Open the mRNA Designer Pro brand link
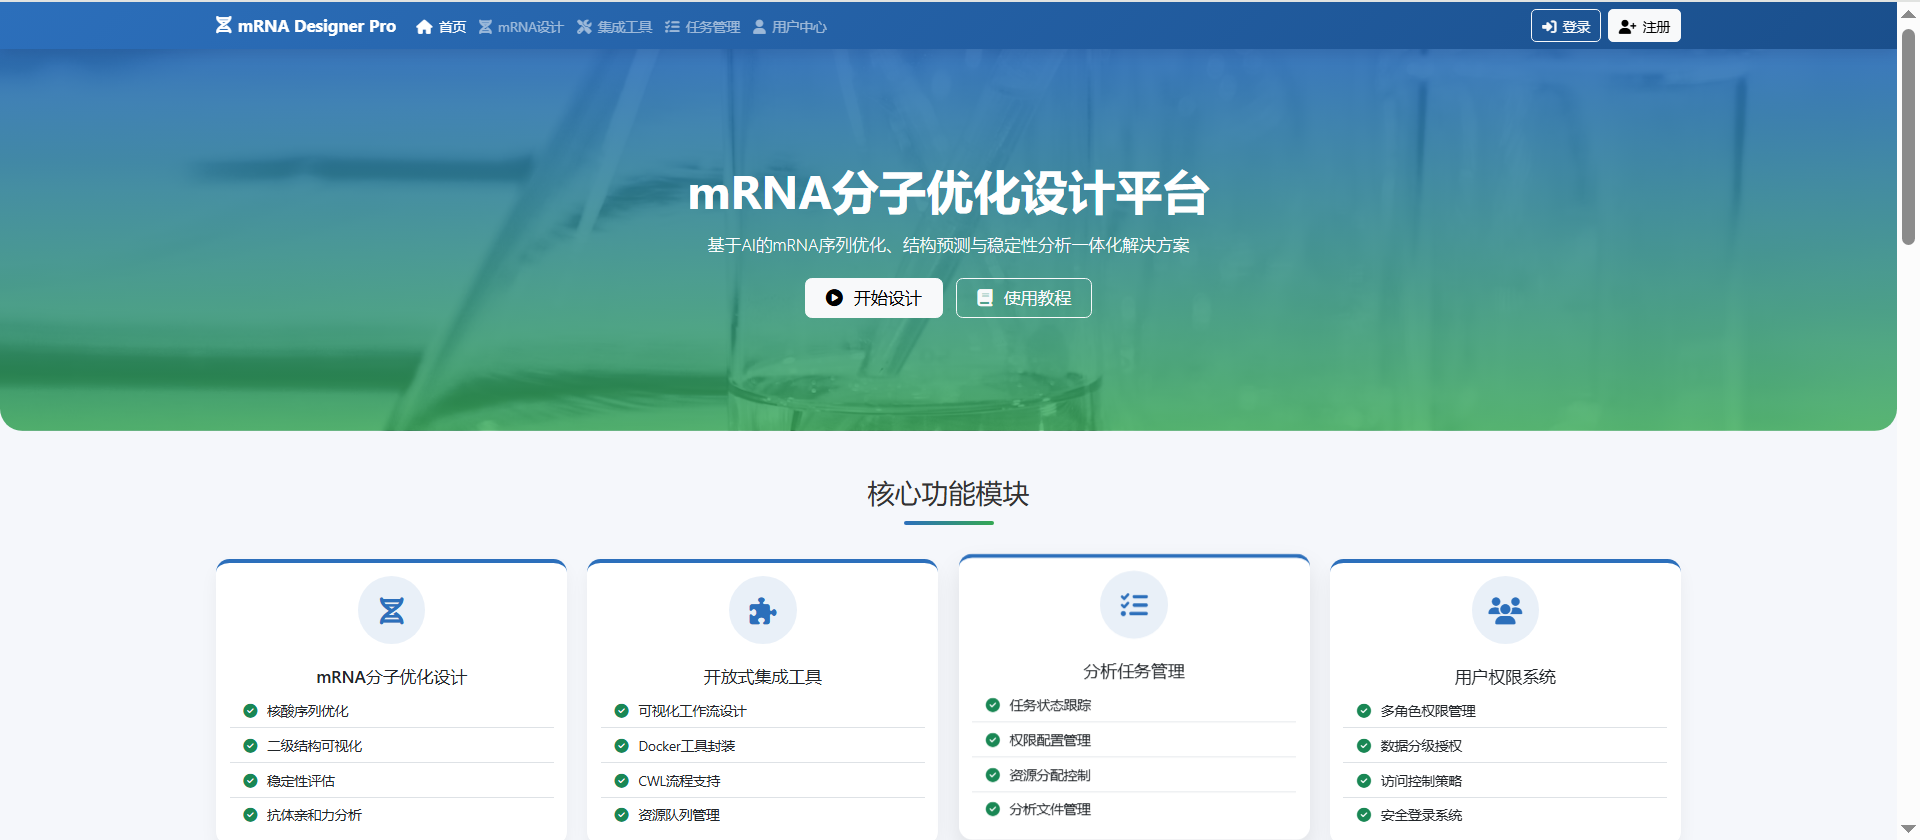 pyautogui.click(x=306, y=26)
